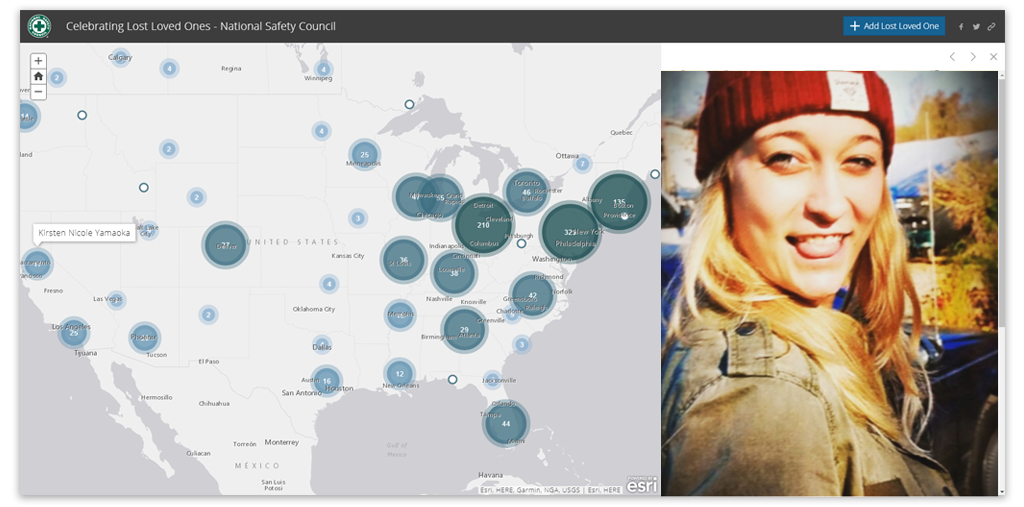
Task: Click the National Safety Council logo
Action: point(39,26)
